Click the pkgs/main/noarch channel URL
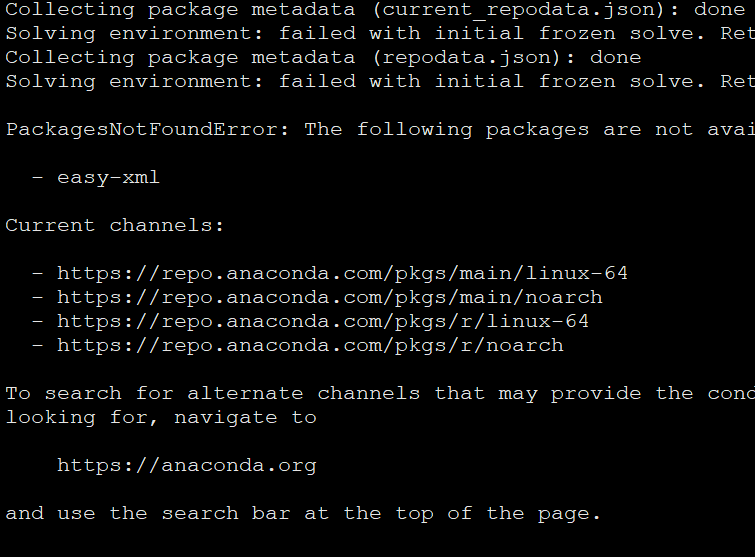The image size is (755, 557). click(x=330, y=298)
